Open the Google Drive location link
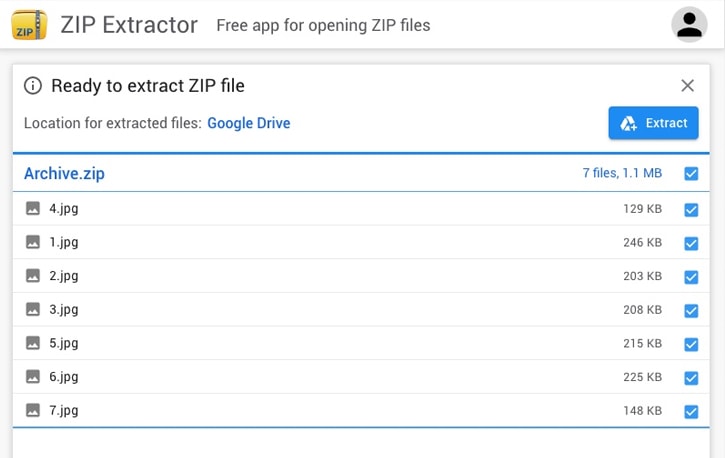725x458 pixels. [249, 124]
